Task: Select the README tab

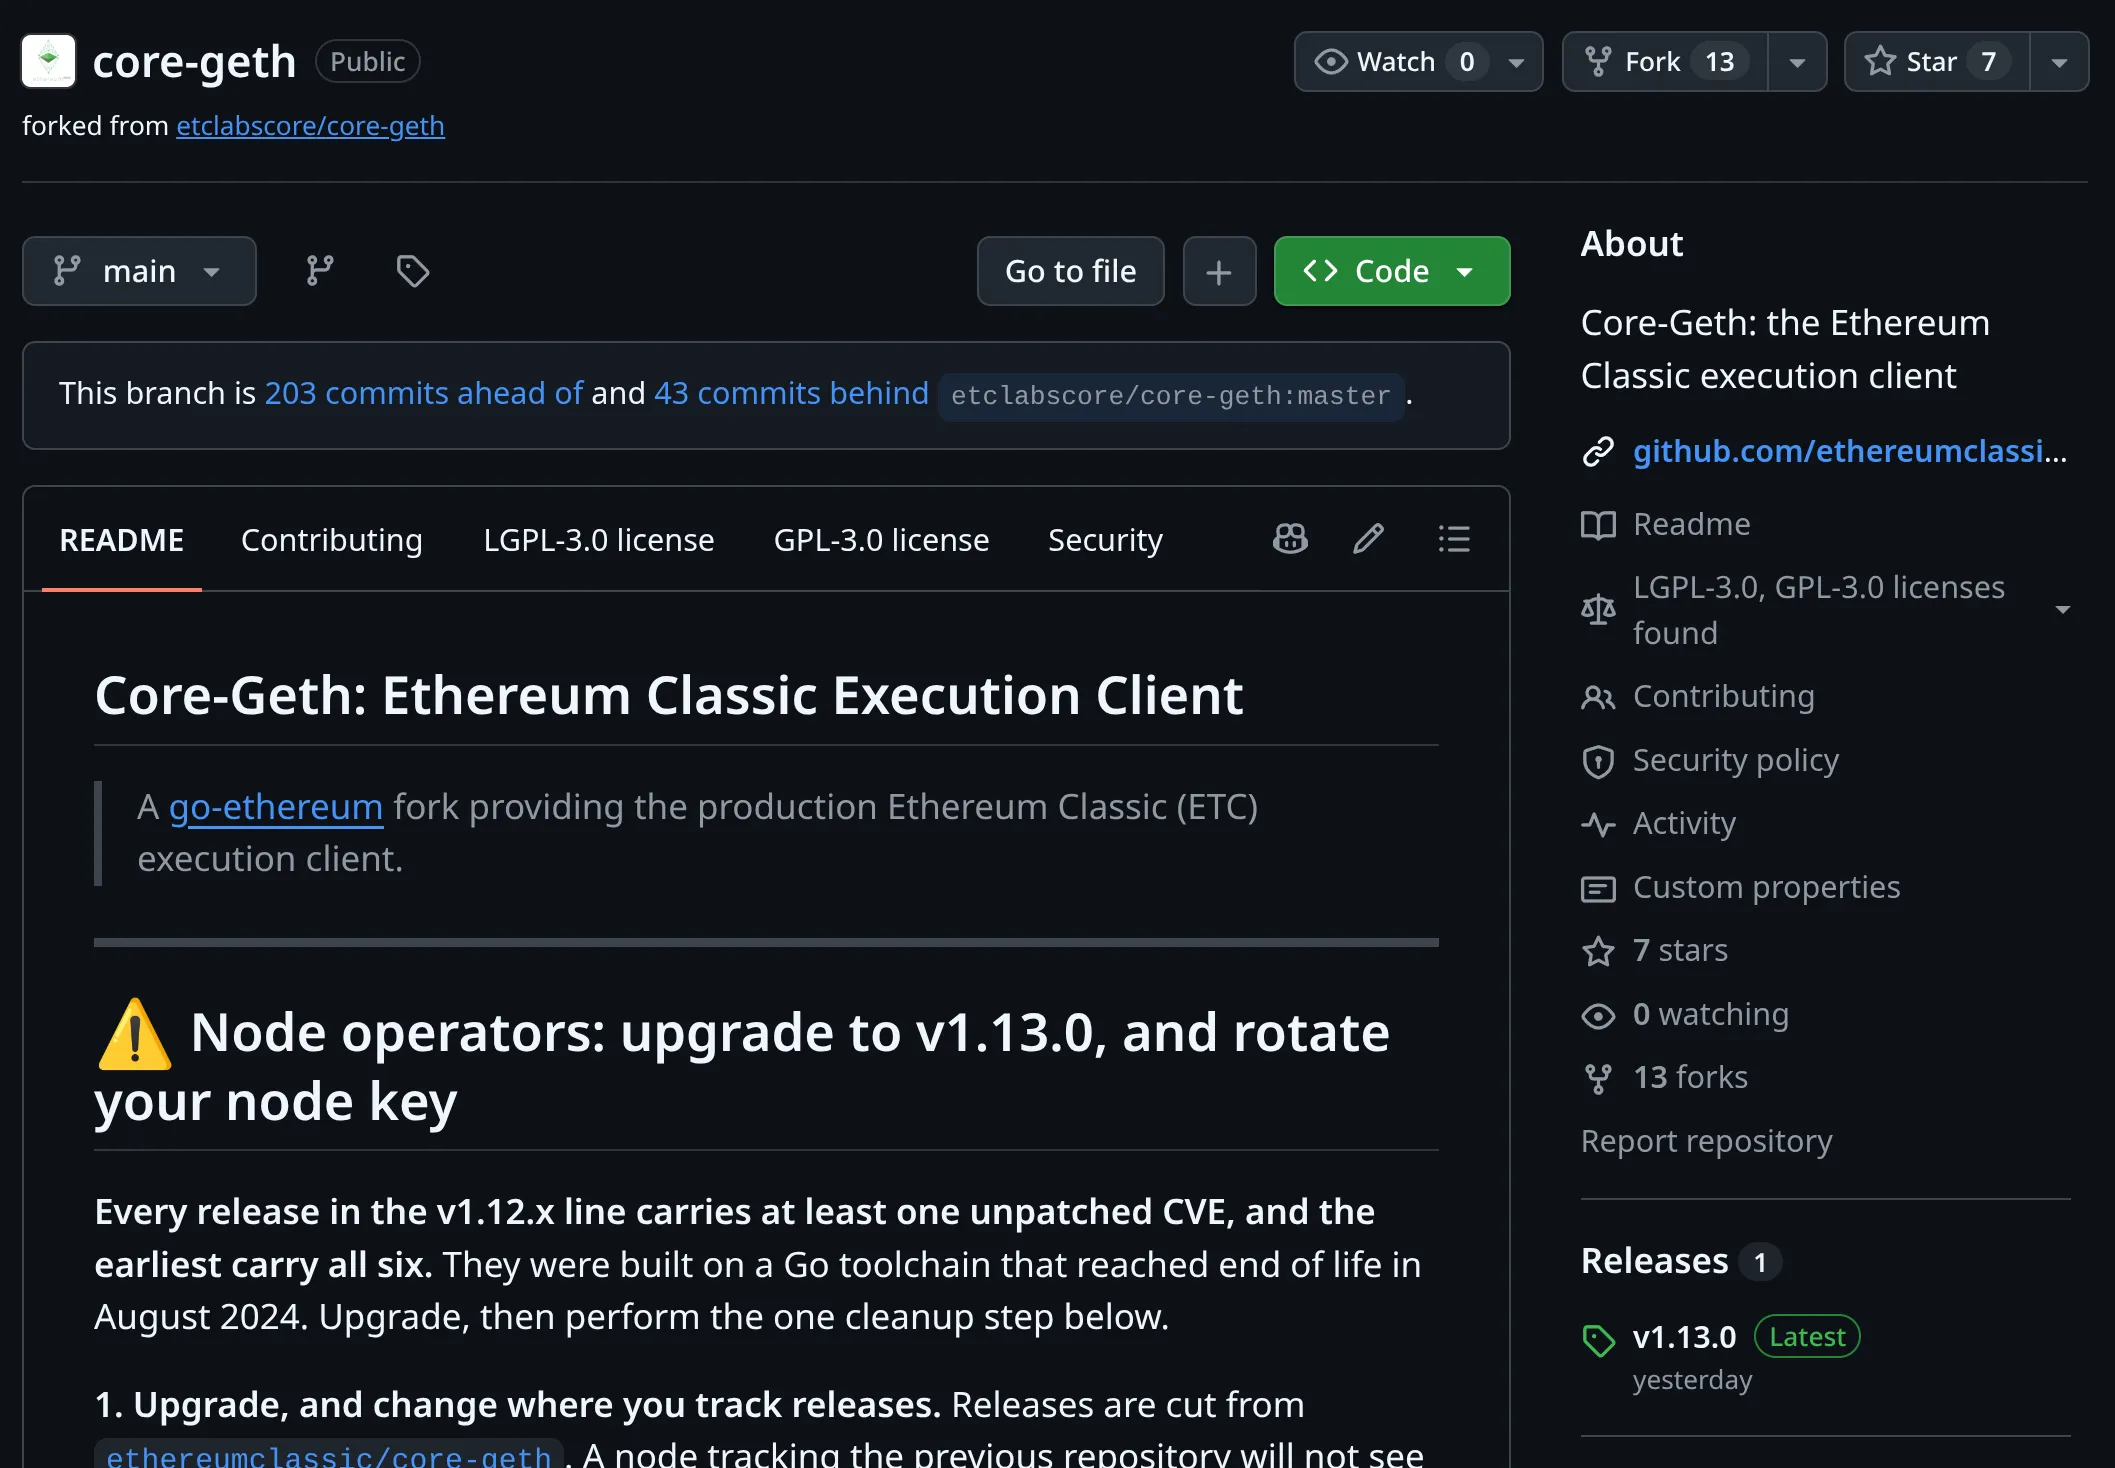Action: (x=122, y=540)
